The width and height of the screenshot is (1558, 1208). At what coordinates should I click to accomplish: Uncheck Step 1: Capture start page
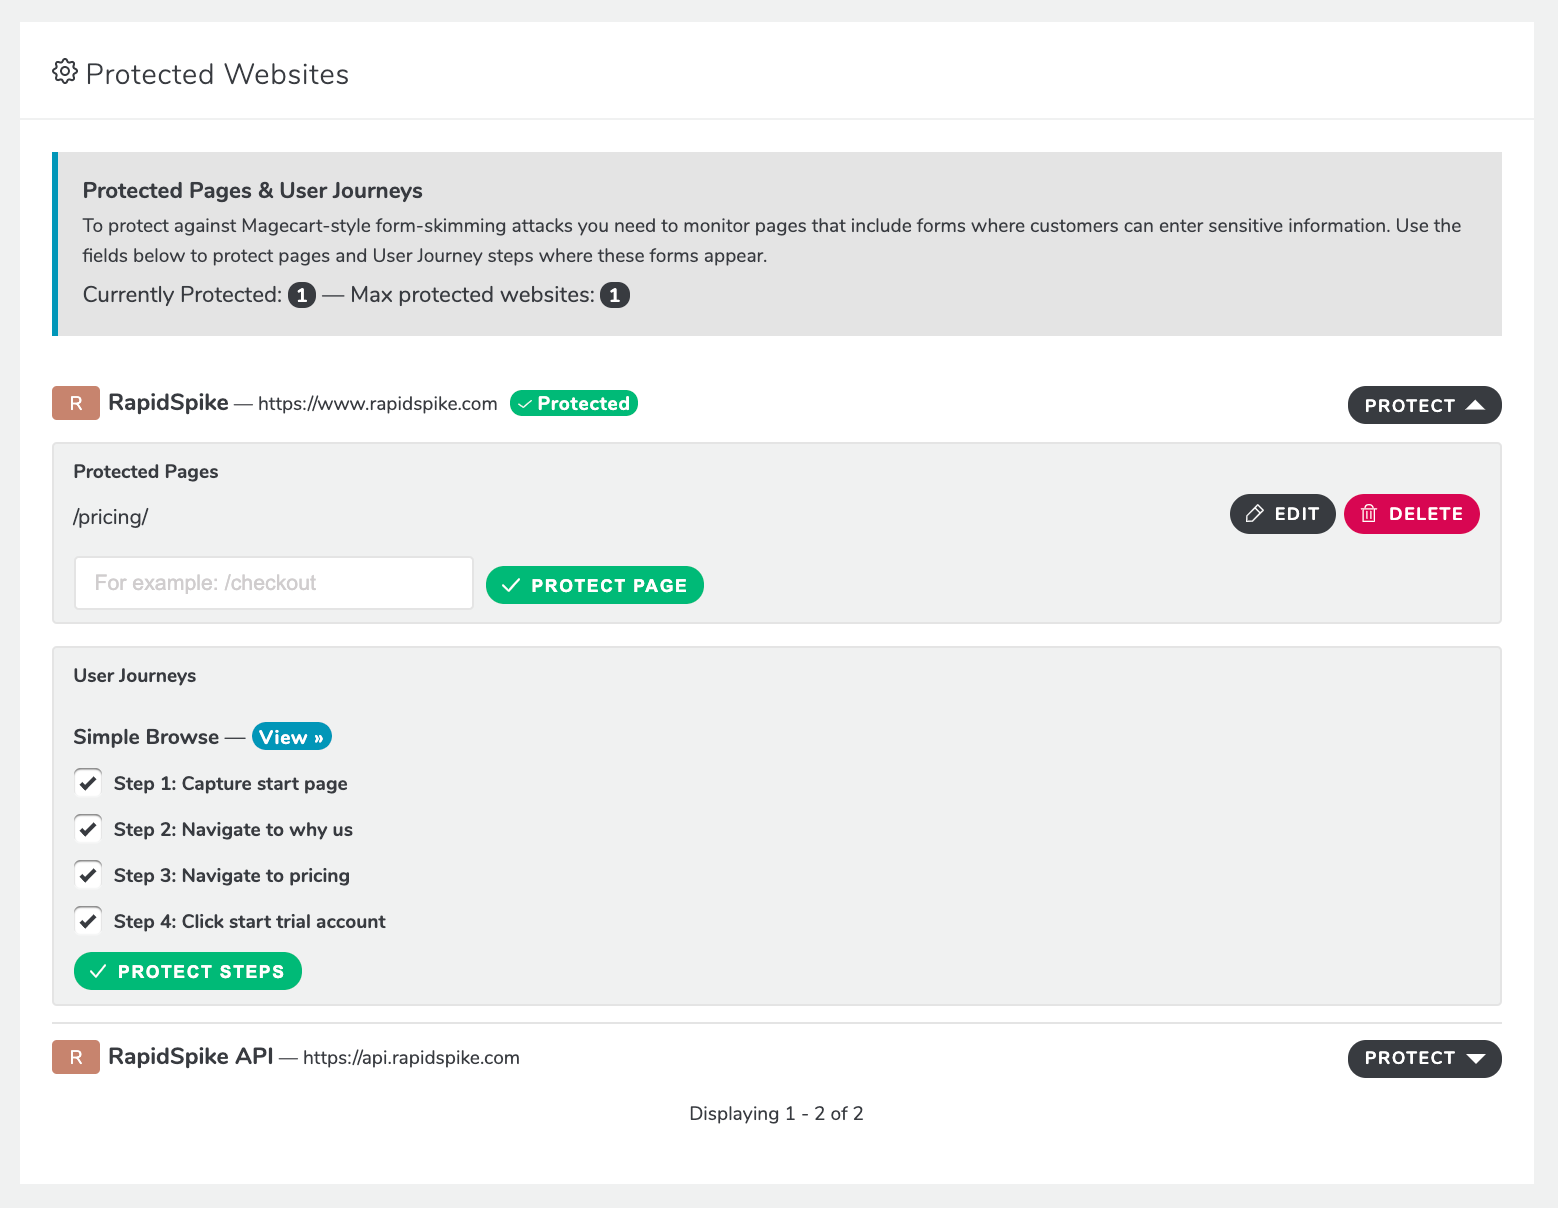88,782
